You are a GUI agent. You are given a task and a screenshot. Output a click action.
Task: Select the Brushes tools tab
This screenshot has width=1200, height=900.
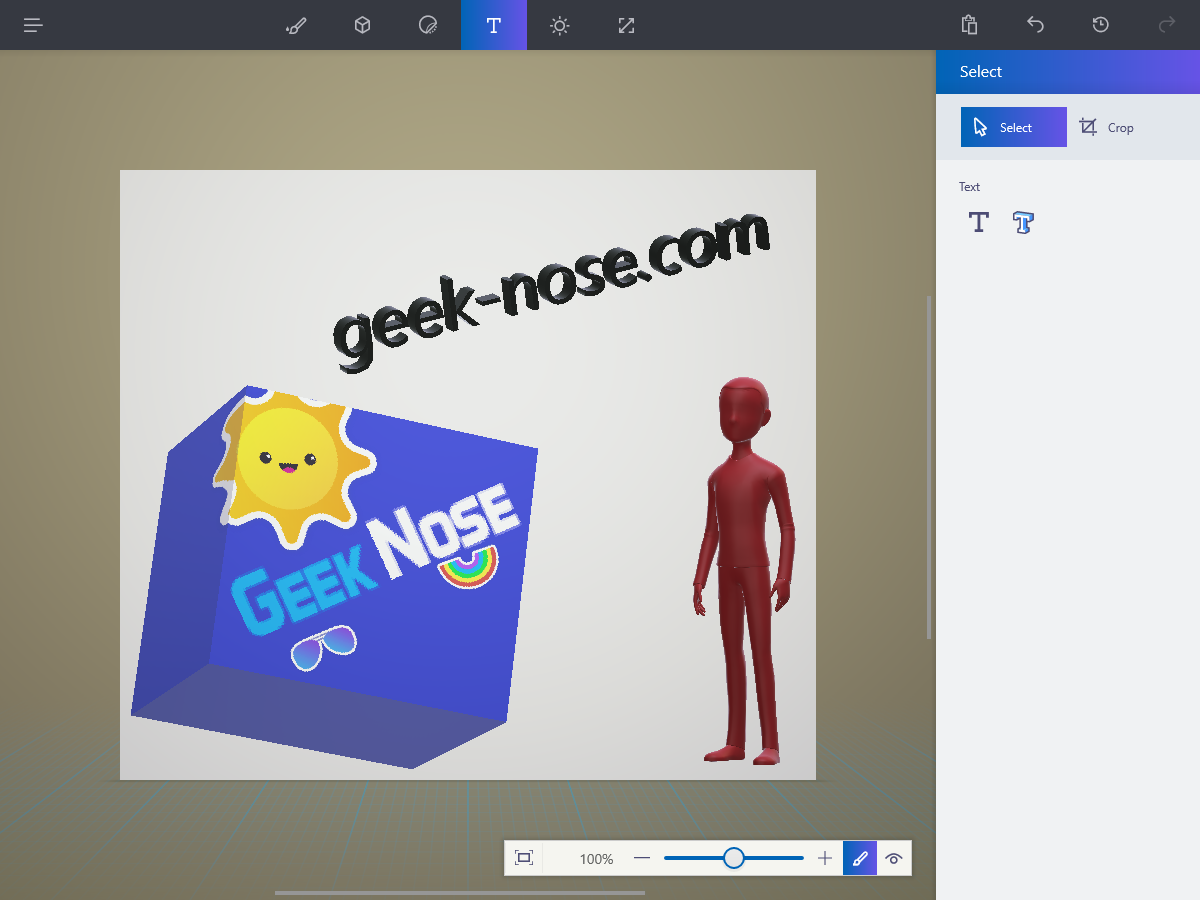[x=296, y=25]
